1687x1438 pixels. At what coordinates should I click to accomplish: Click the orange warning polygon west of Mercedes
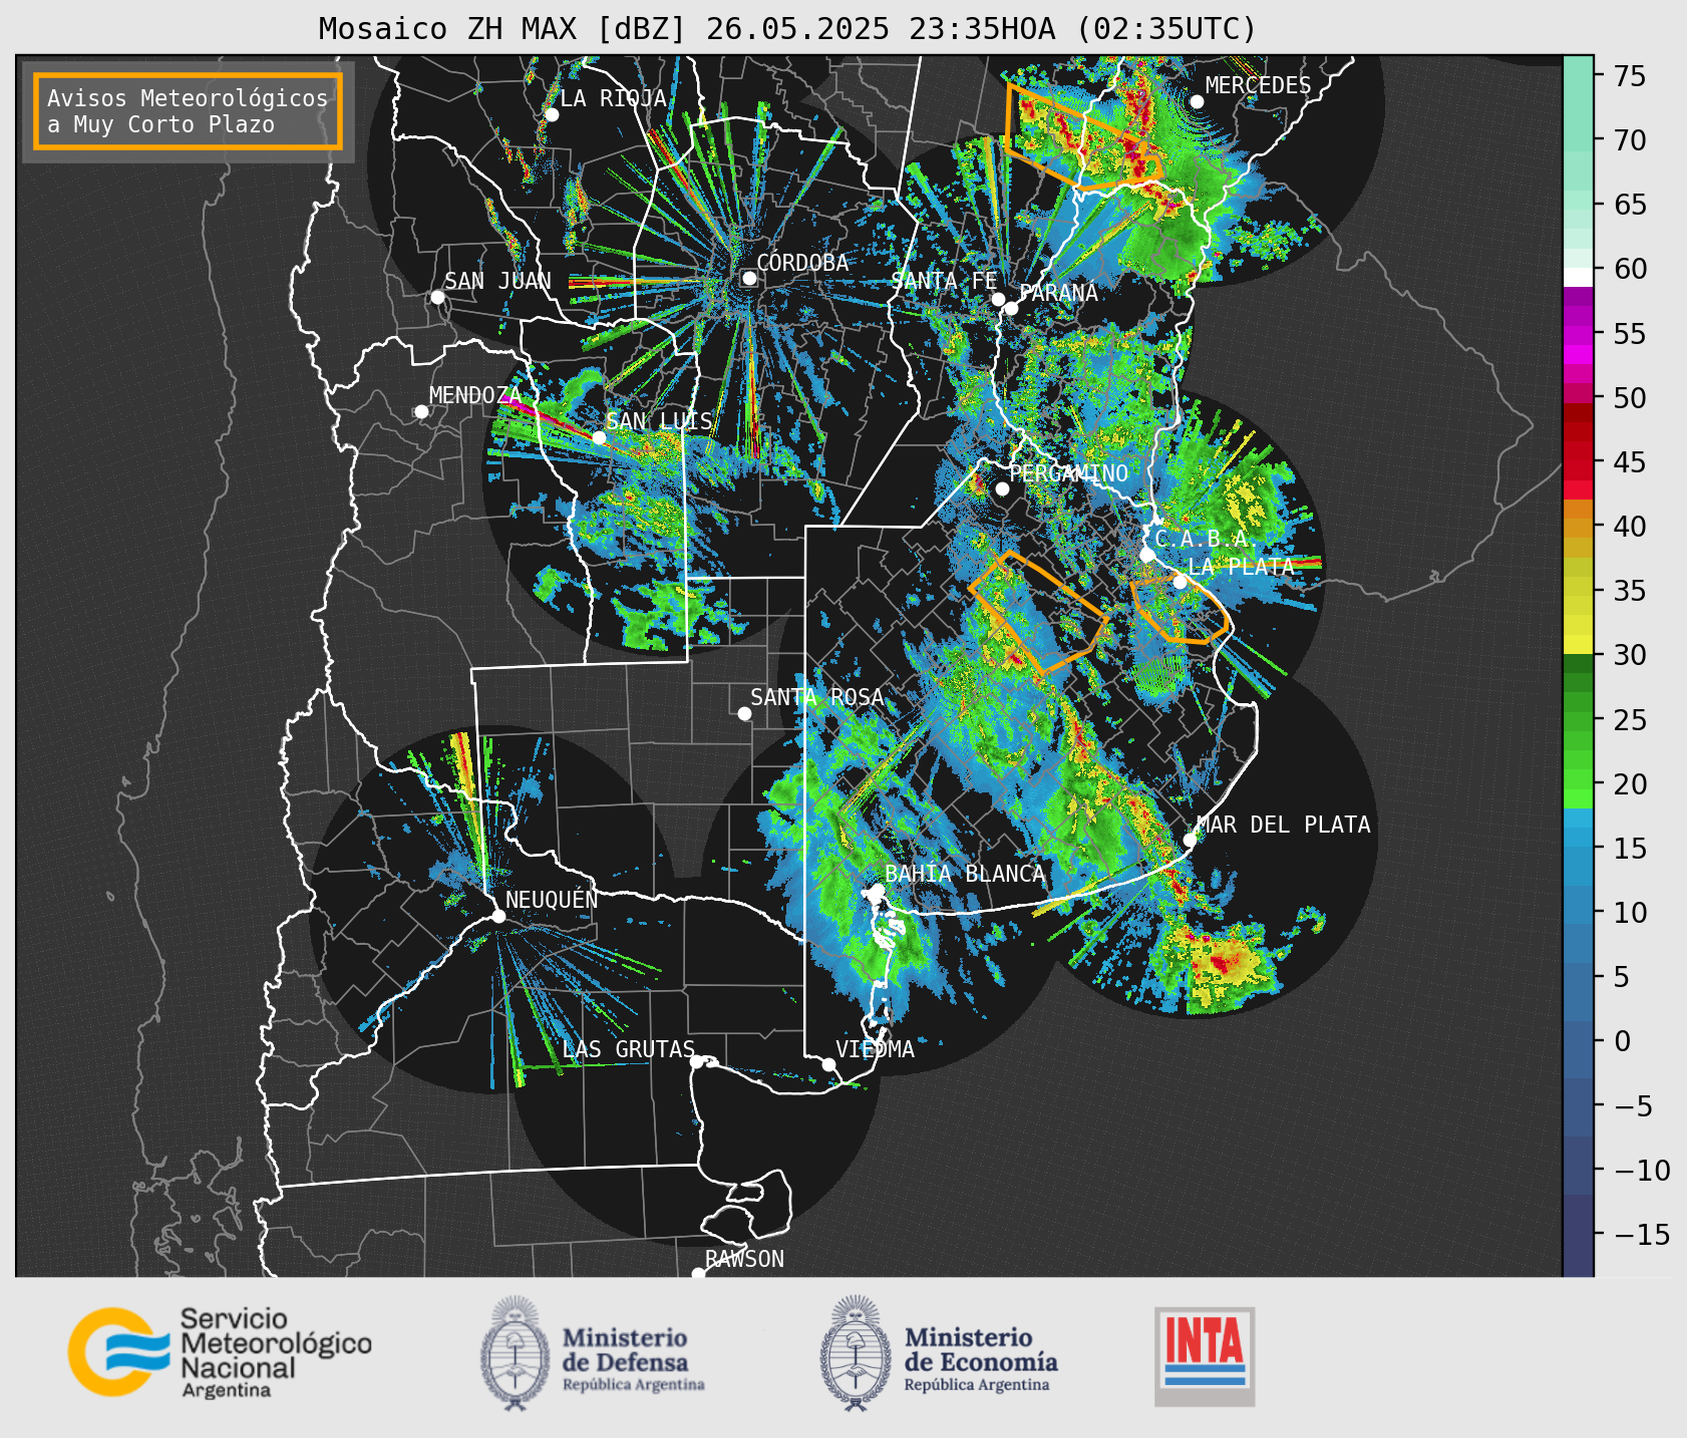point(1083,137)
